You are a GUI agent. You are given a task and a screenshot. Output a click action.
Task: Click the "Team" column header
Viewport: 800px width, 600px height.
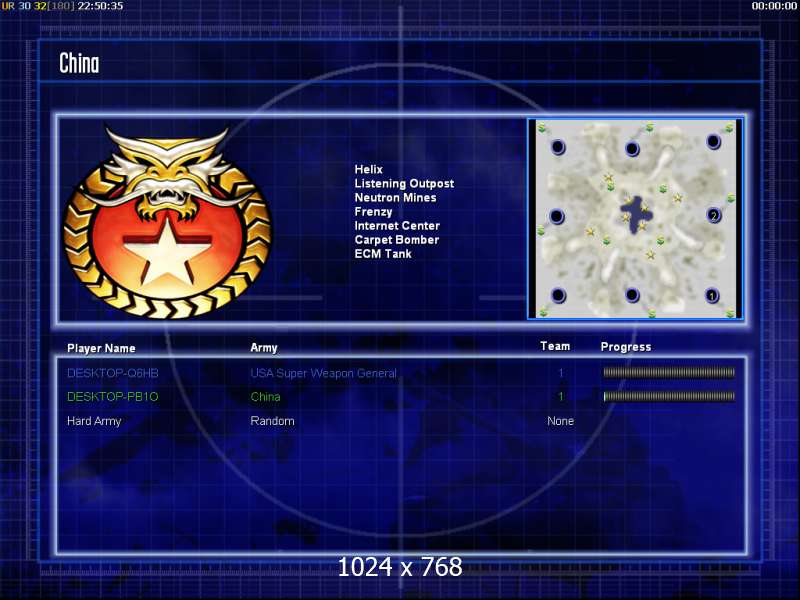[555, 346]
